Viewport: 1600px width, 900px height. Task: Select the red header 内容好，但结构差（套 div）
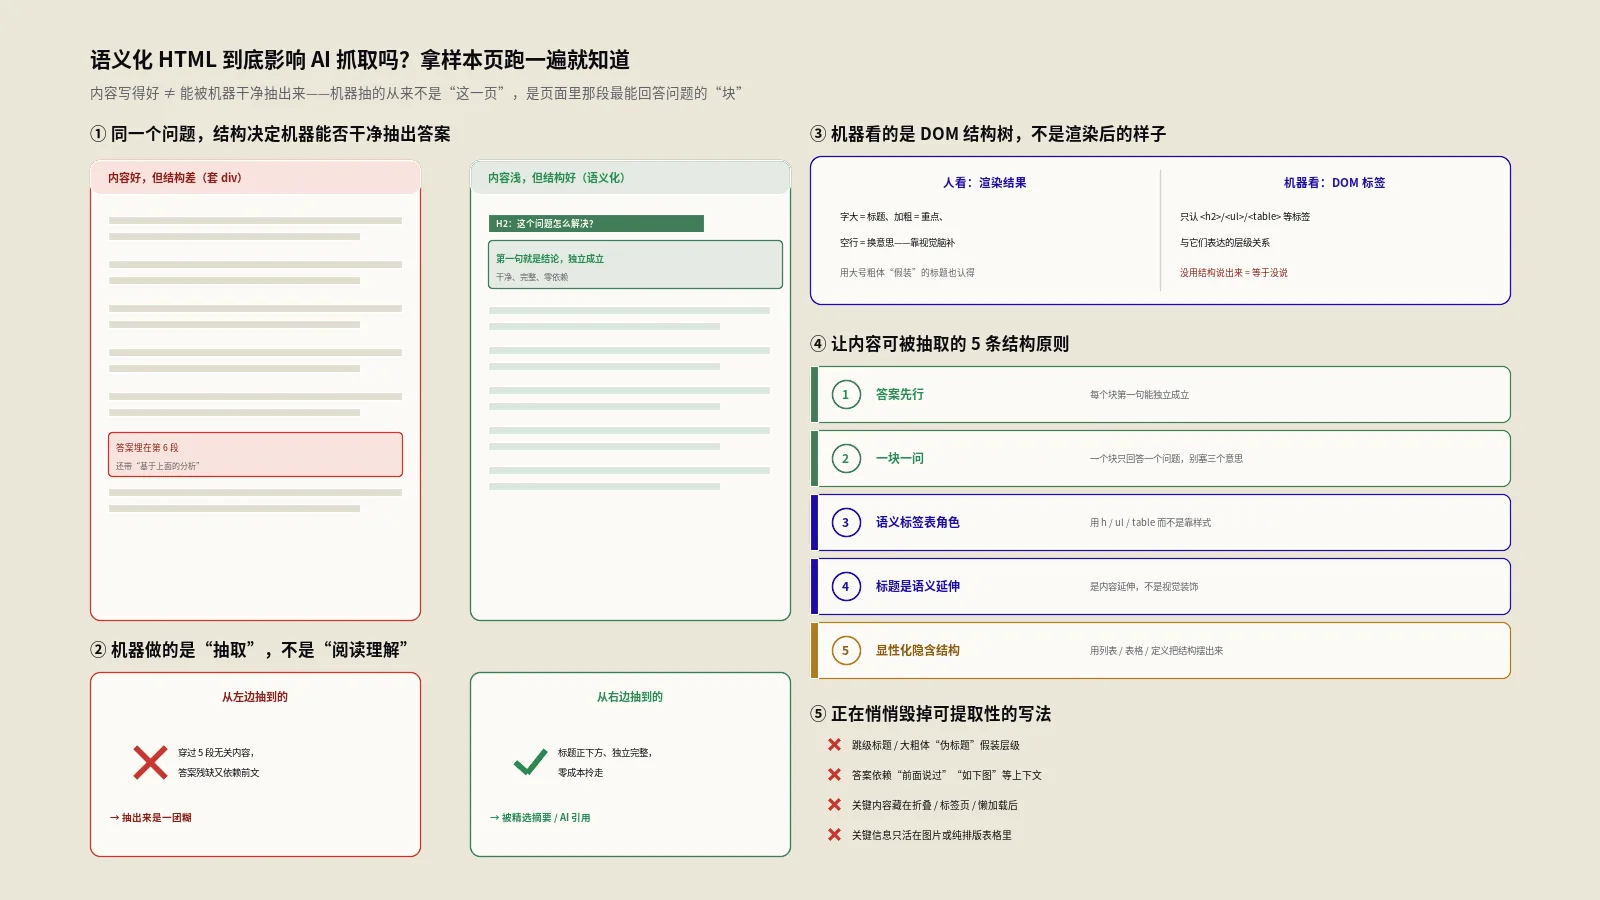pyautogui.click(x=255, y=178)
